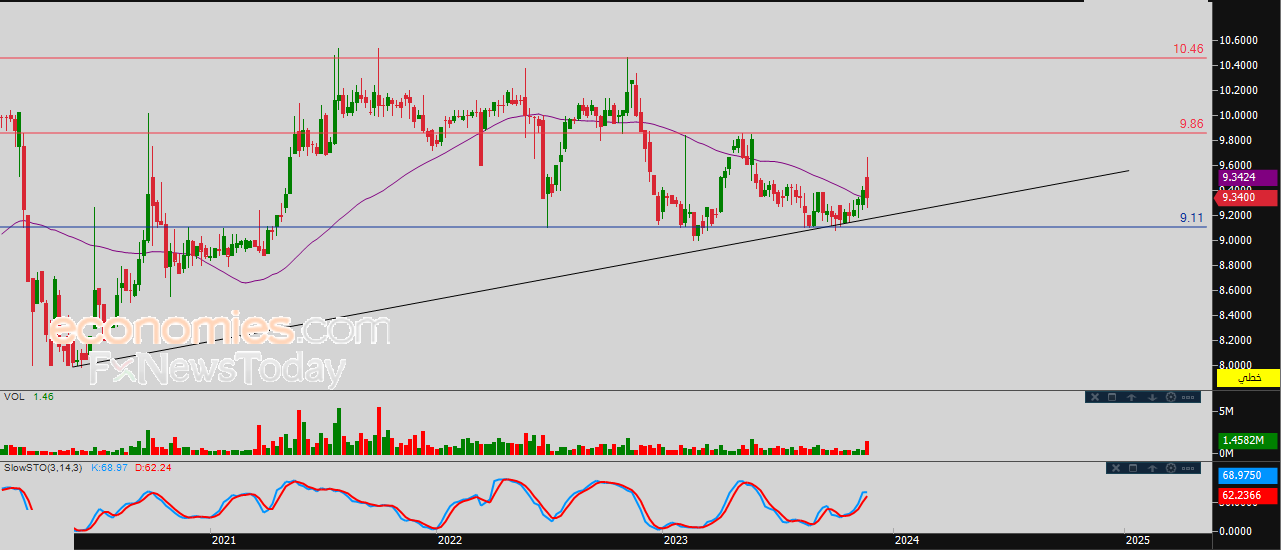Viewport: 1281px width, 550px height.
Task: Move the VOL panel up
Action: [x=1131, y=397]
